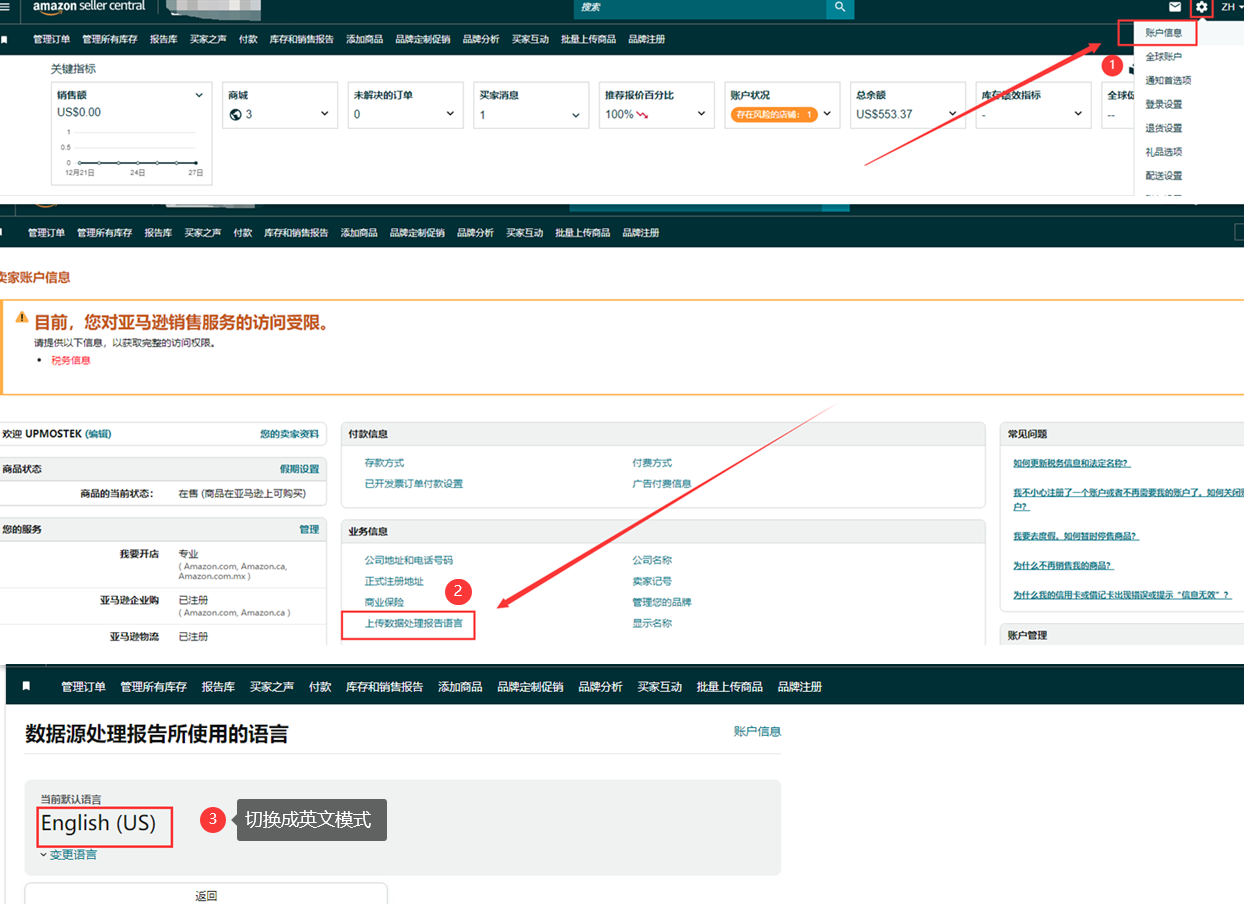Click the bookmark icon left of 管理订单 on dashboard
Viewport: 1244px width, 904px height.
5,39
